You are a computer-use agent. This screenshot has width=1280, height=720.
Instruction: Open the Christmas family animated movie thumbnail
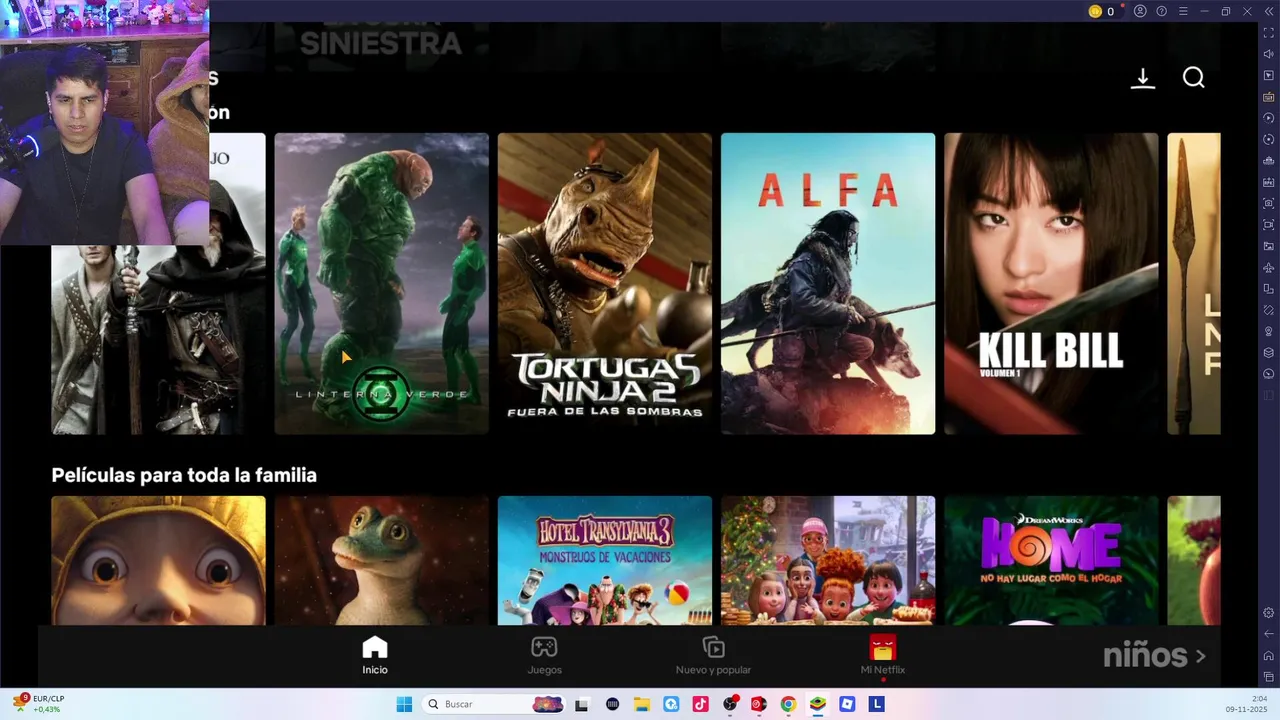click(828, 560)
